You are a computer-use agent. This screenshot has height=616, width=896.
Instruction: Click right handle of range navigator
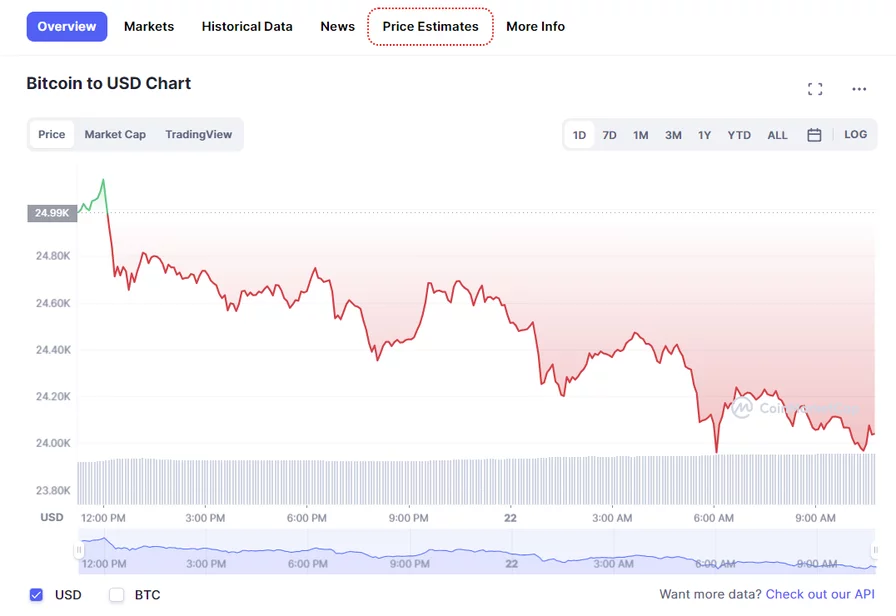pos(876,551)
